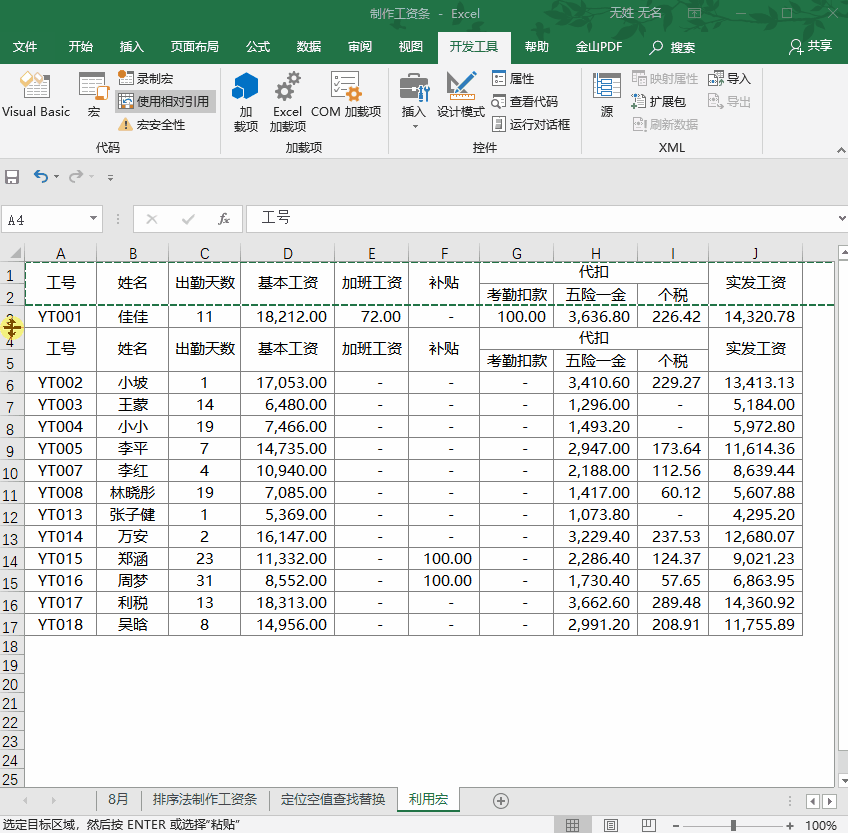Toggle 设计模式 design mode
Image resolution: width=848 pixels, height=833 pixels.
[461, 95]
